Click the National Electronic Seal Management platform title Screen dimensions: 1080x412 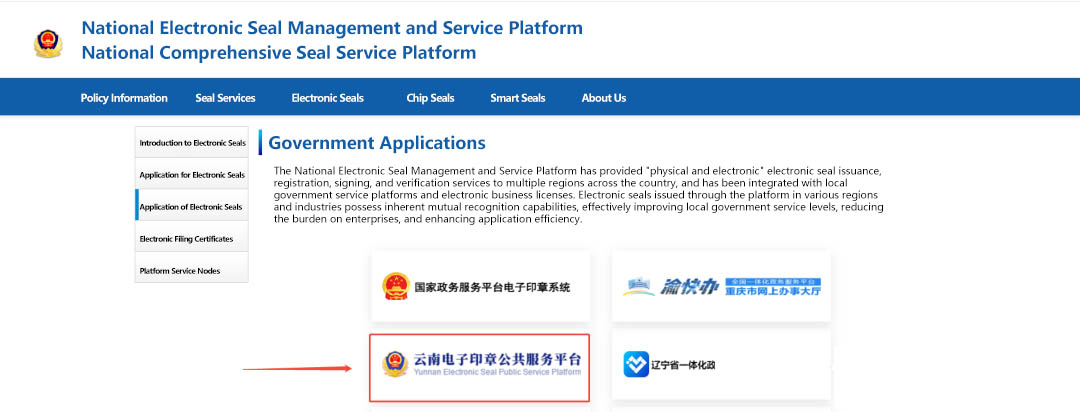pos(331,28)
